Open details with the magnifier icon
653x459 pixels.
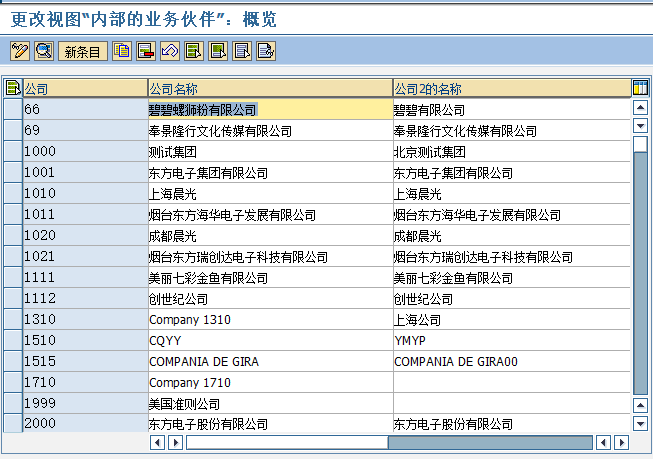click(44, 51)
